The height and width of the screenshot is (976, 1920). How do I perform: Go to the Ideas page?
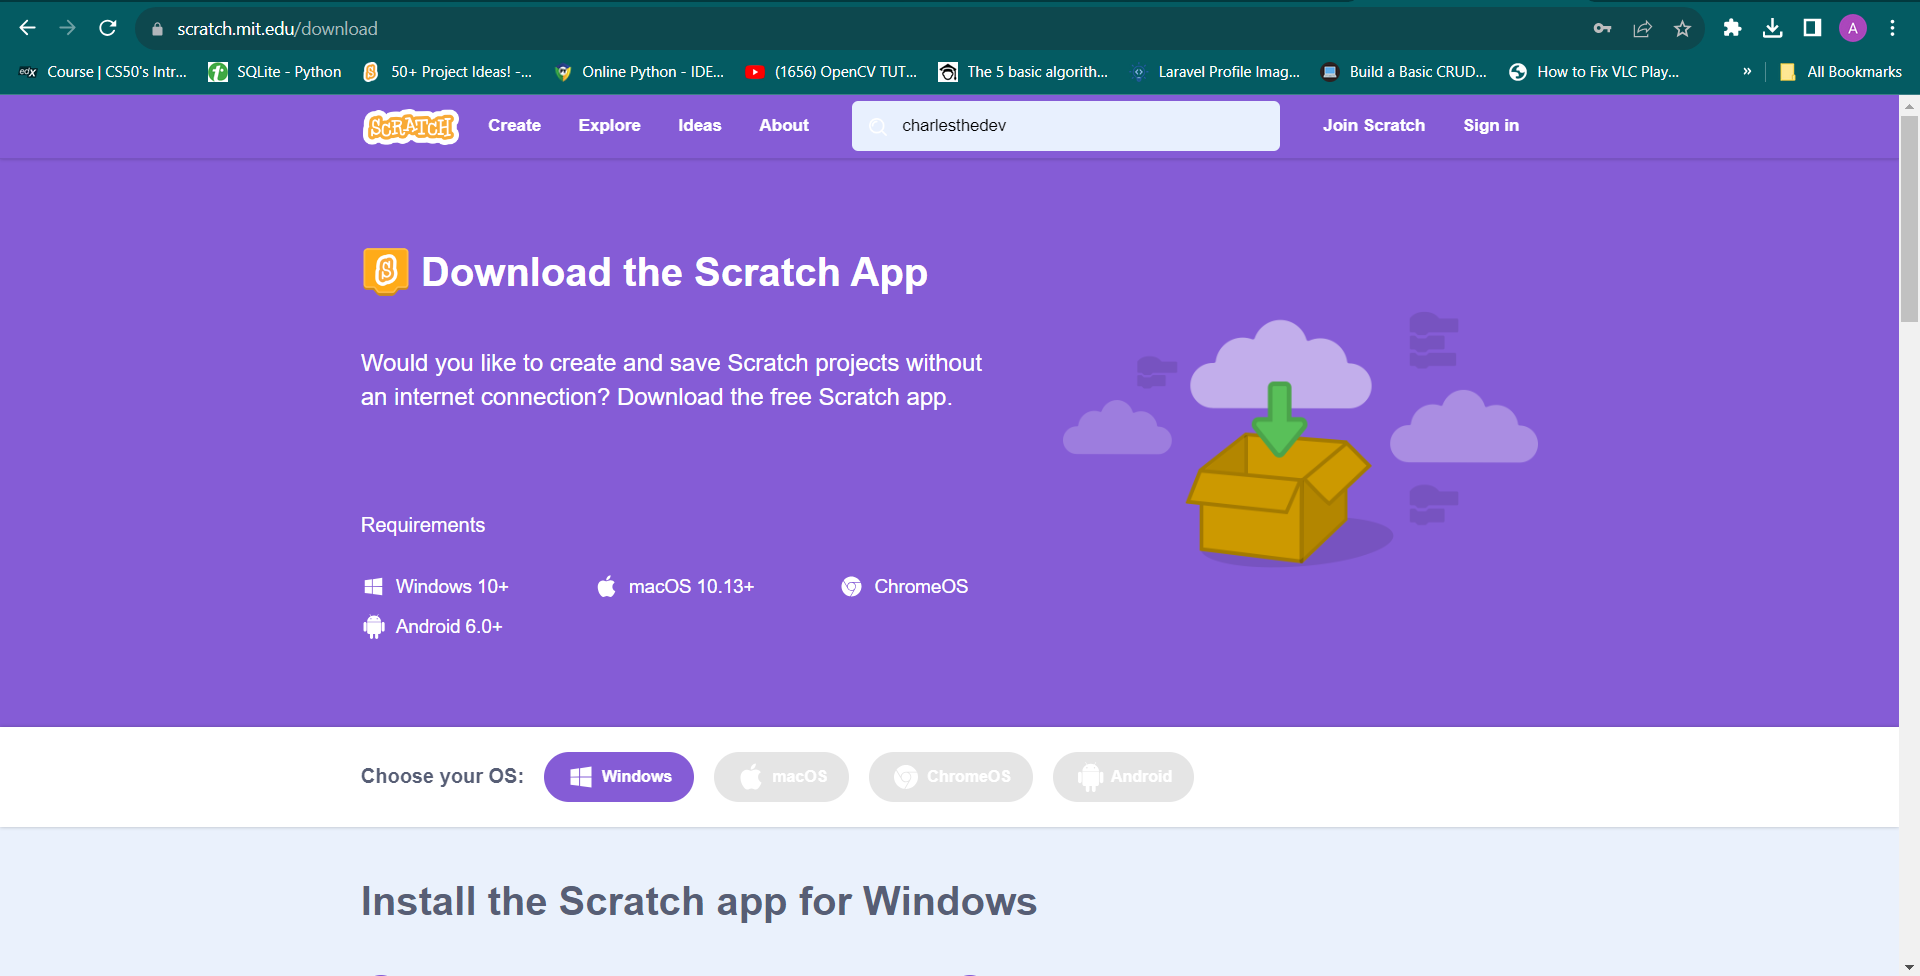click(x=699, y=125)
